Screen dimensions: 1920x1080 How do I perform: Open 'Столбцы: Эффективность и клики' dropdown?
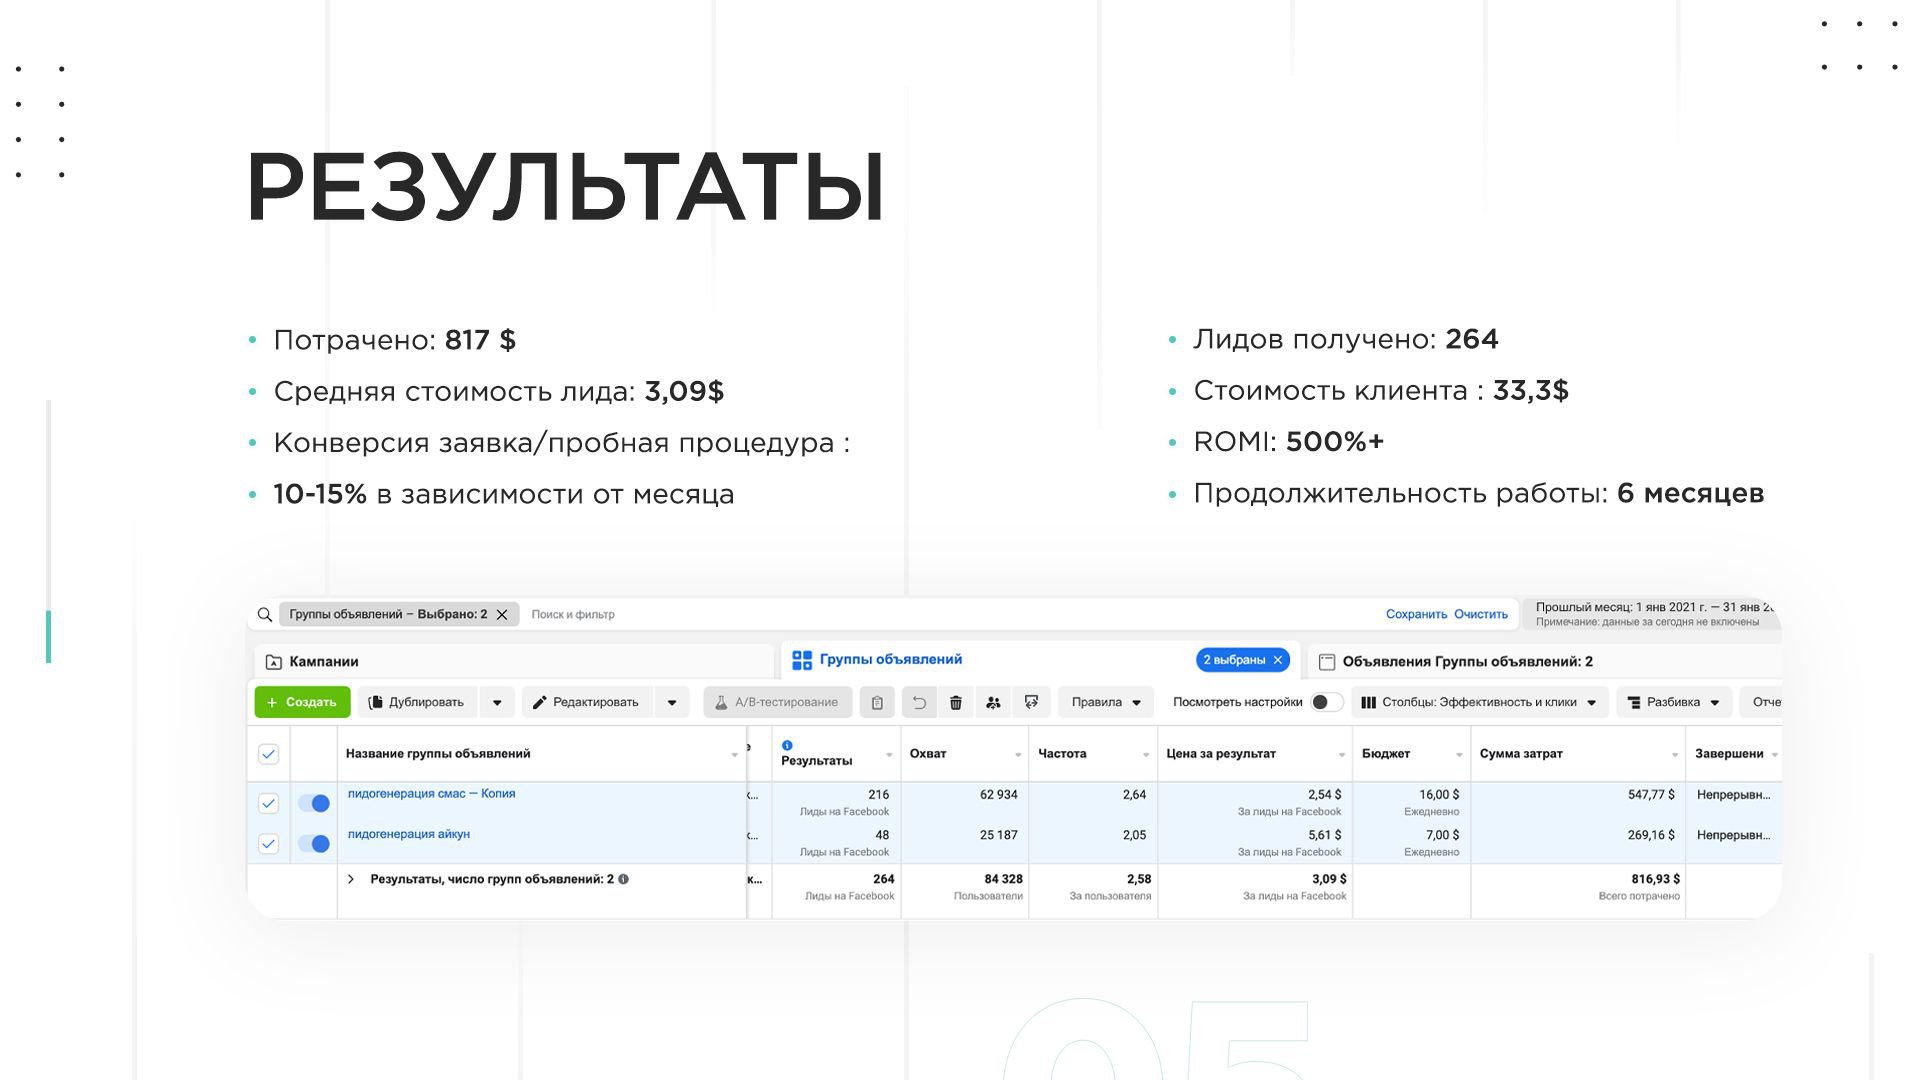pyautogui.click(x=1479, y=702)
